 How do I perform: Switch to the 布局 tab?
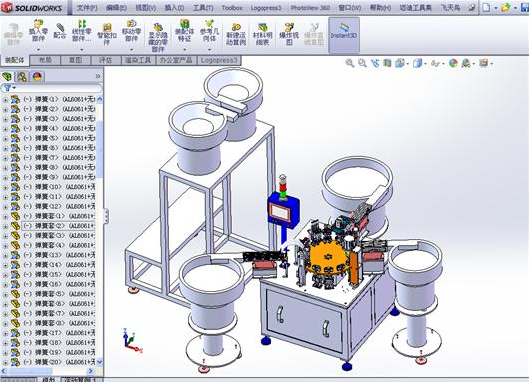[45, 60]
